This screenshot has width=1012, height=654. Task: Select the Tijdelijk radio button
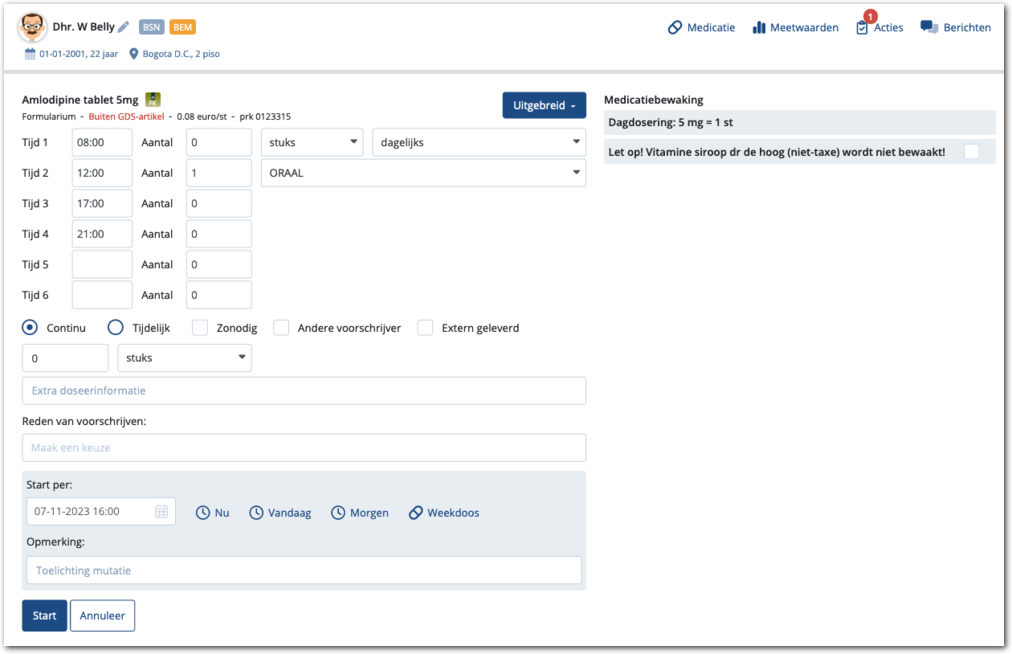(115, 328)
